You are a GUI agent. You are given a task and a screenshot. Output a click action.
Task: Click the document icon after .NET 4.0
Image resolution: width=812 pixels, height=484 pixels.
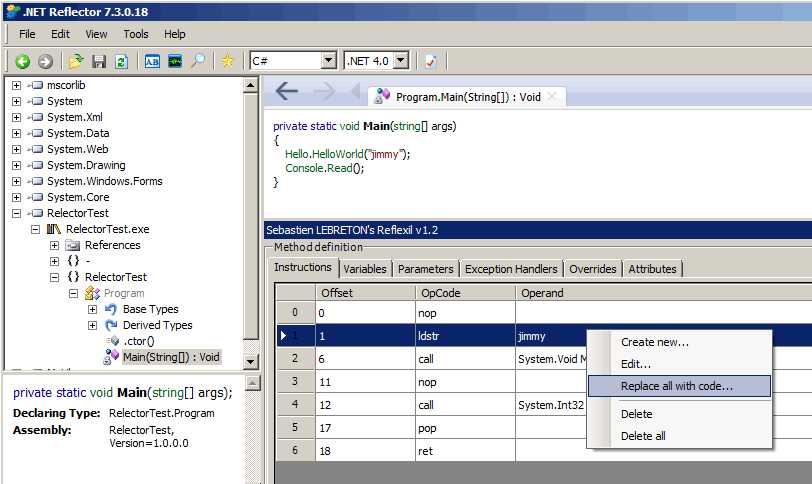click(430, 62)
